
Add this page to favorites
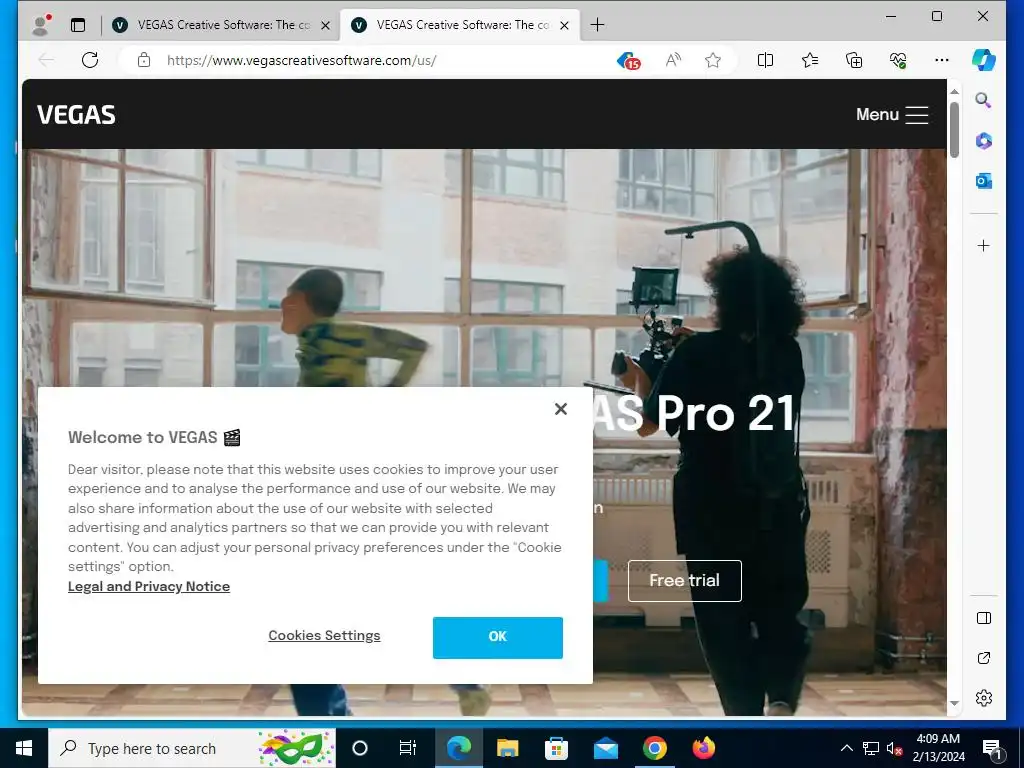pos(712,60)
